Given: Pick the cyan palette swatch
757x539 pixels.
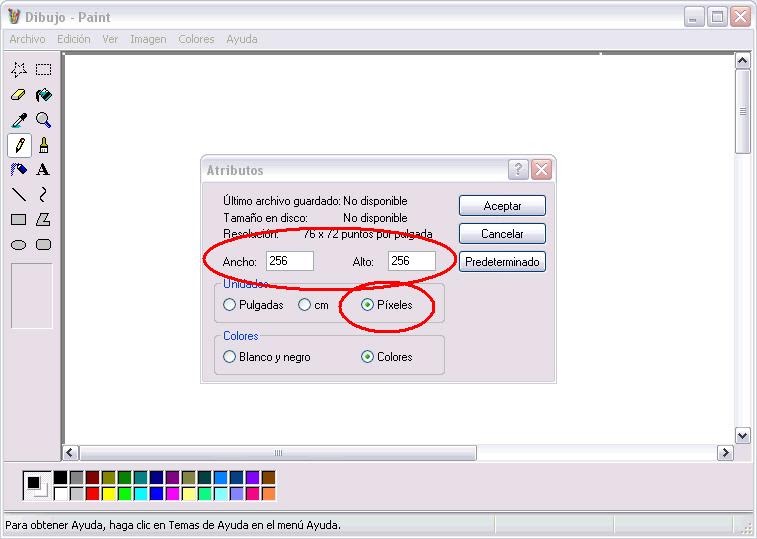Looking at the screenshot, I should coord(140,494).
